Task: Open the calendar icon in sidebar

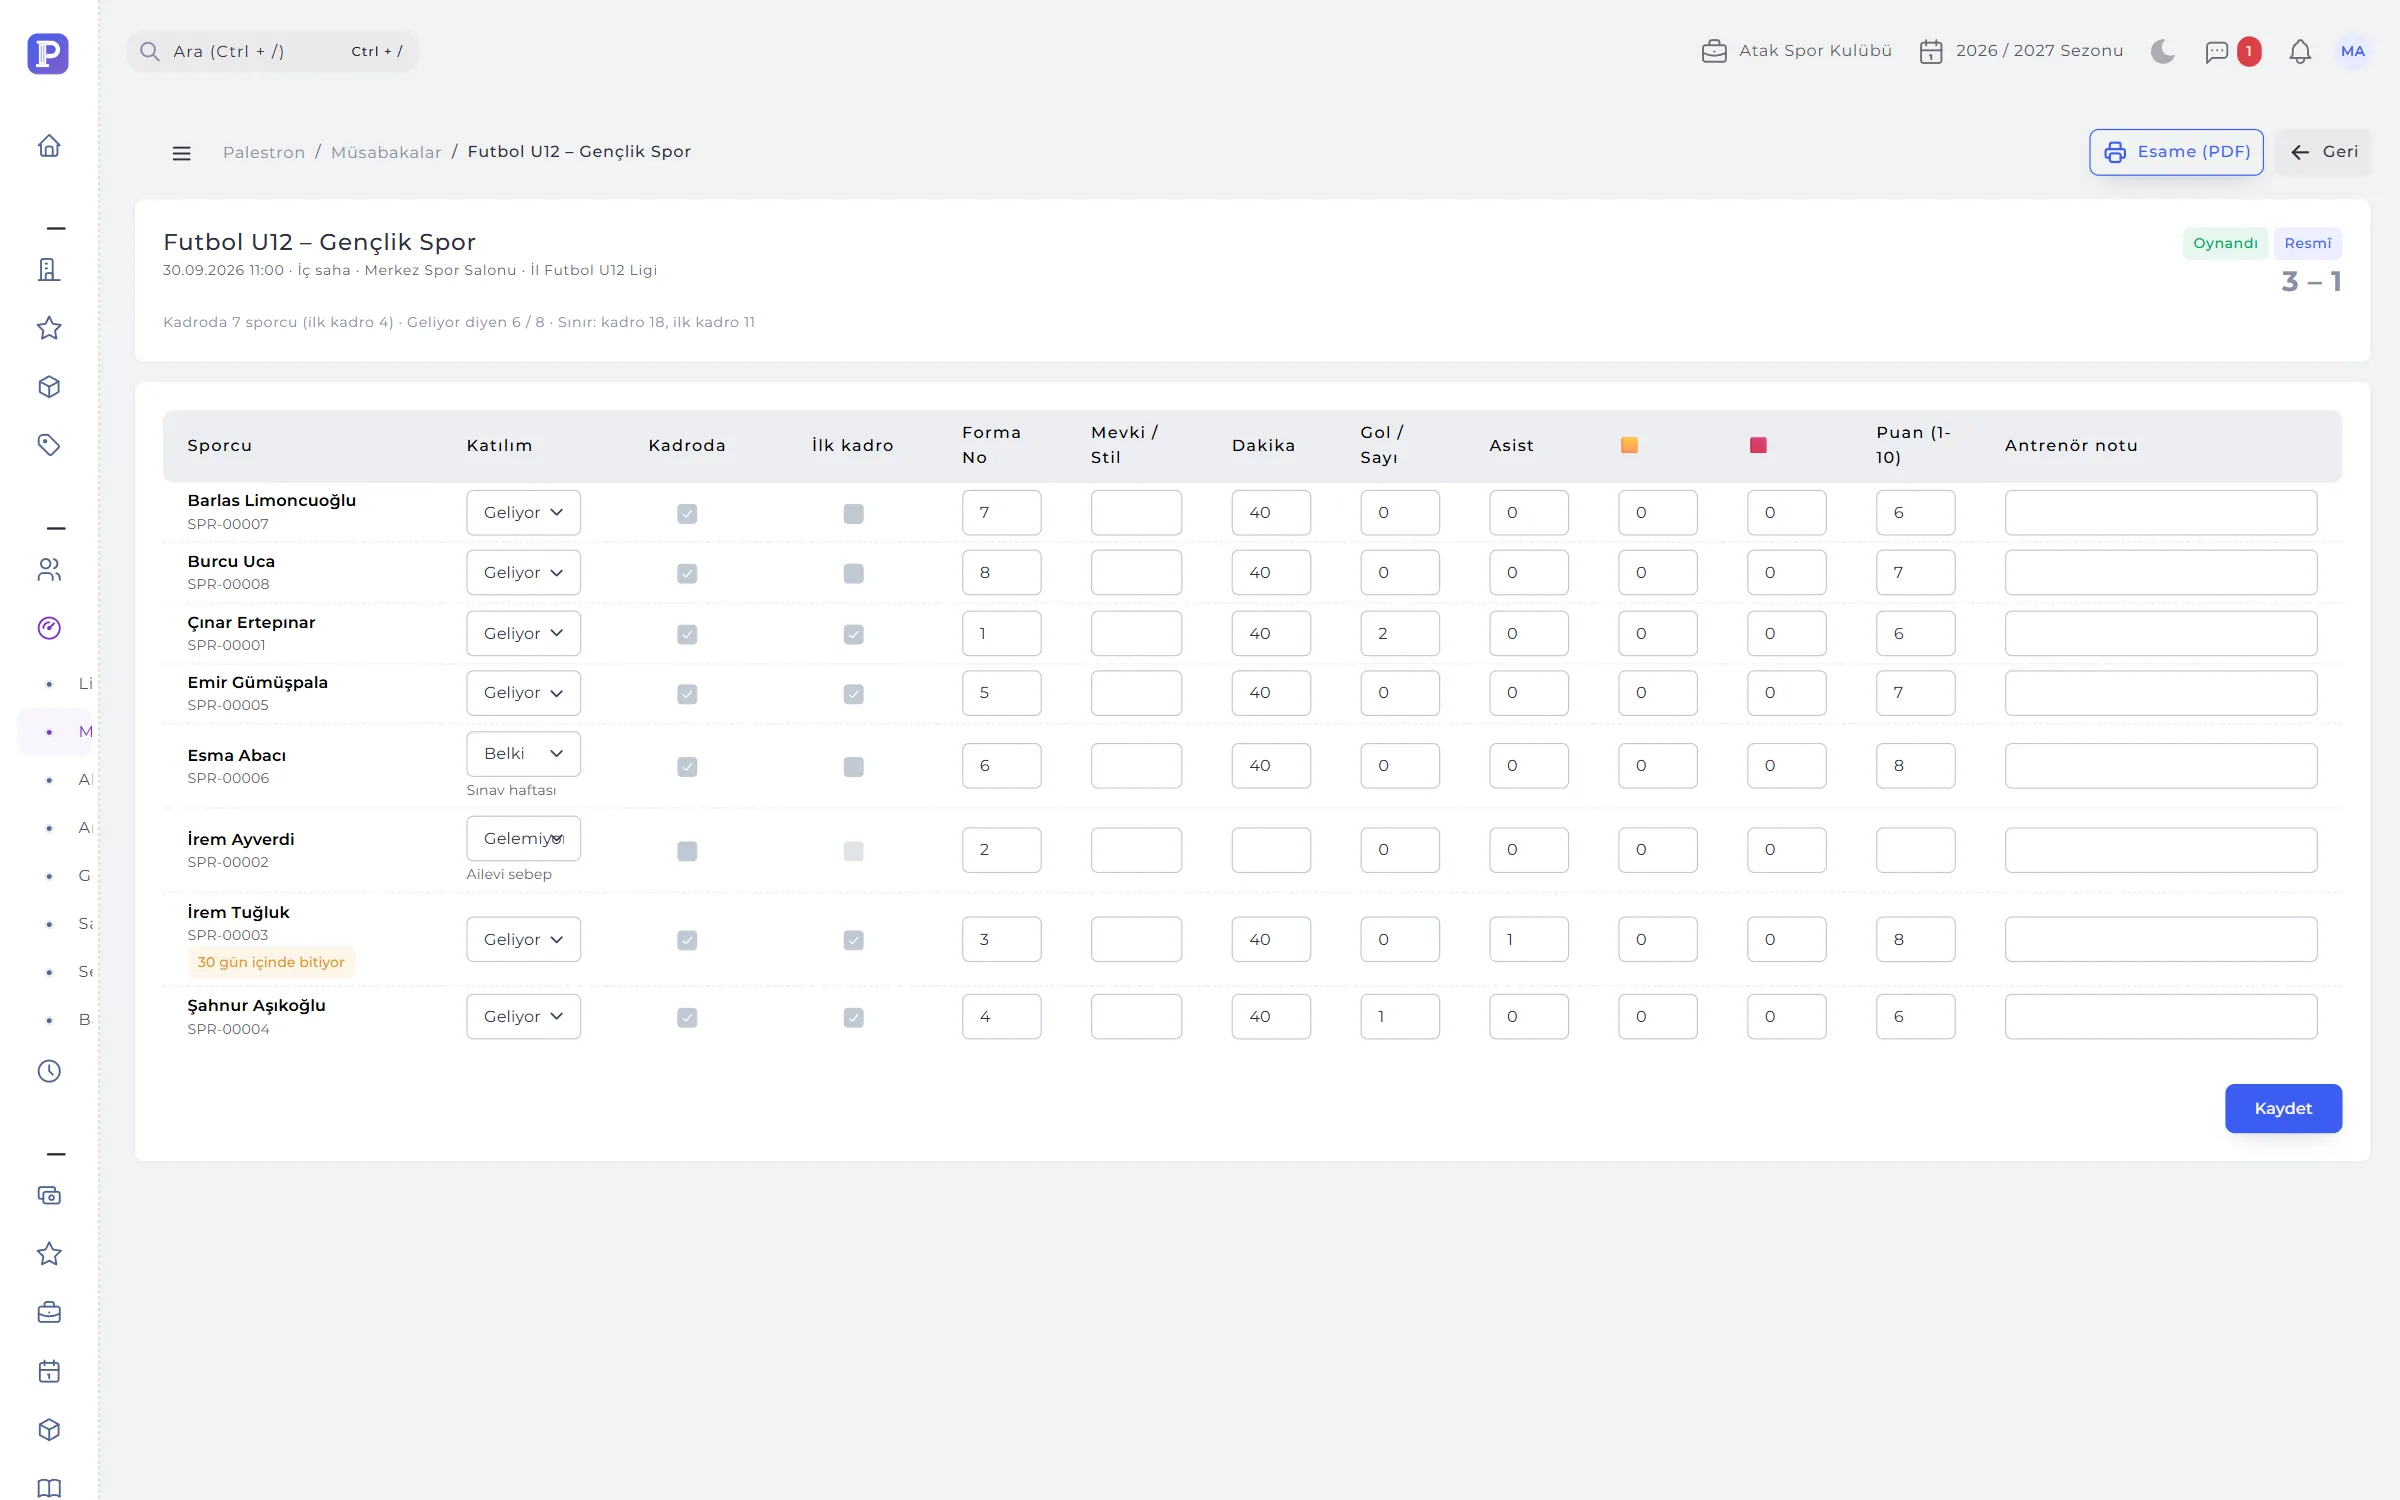Action: [49, 1371]
